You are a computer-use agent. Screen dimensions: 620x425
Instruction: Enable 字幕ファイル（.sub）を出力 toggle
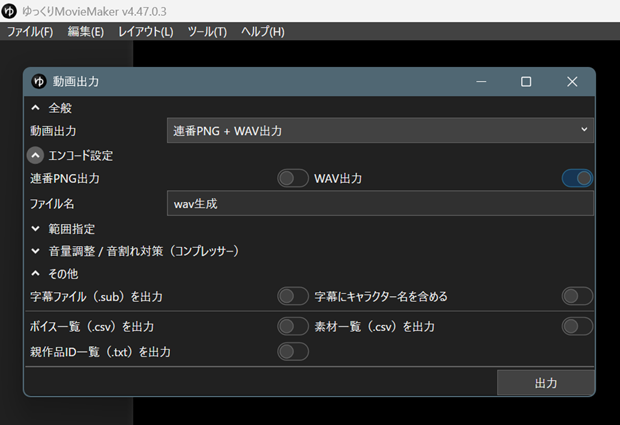(292, 296)
